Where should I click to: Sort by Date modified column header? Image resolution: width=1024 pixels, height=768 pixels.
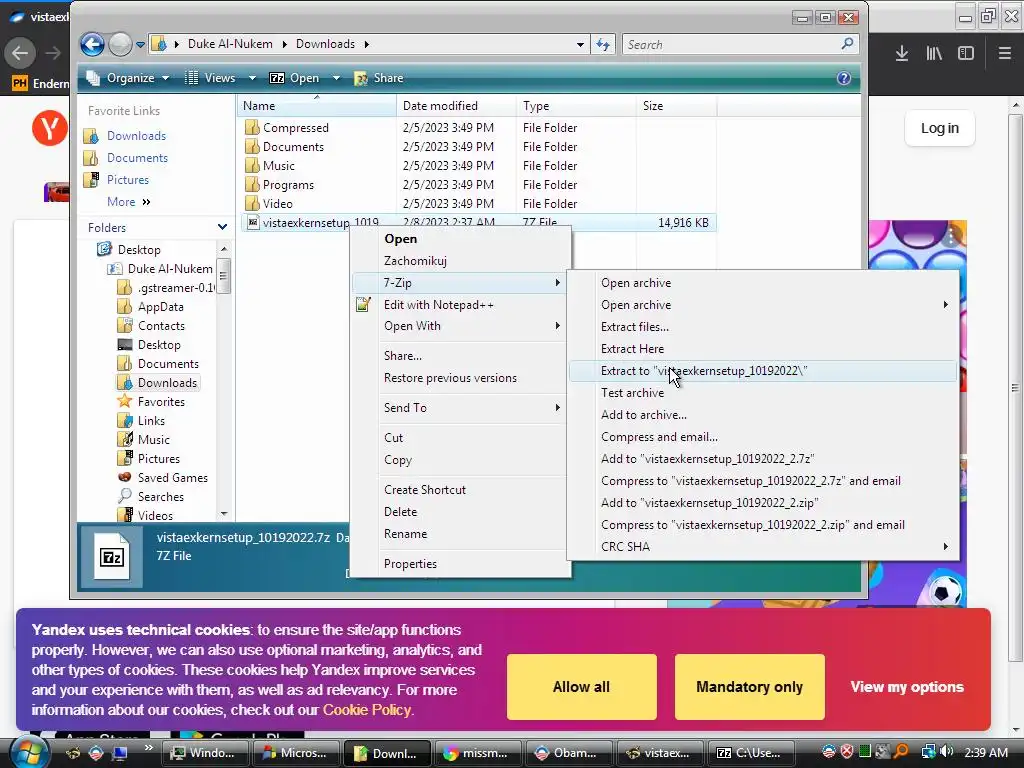pos(455,106)
